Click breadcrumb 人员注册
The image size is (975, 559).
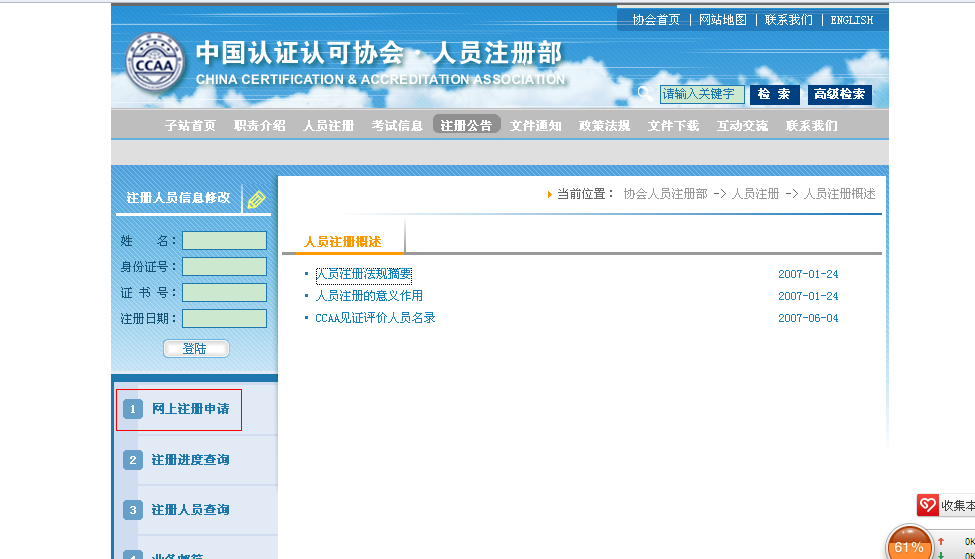756,194
